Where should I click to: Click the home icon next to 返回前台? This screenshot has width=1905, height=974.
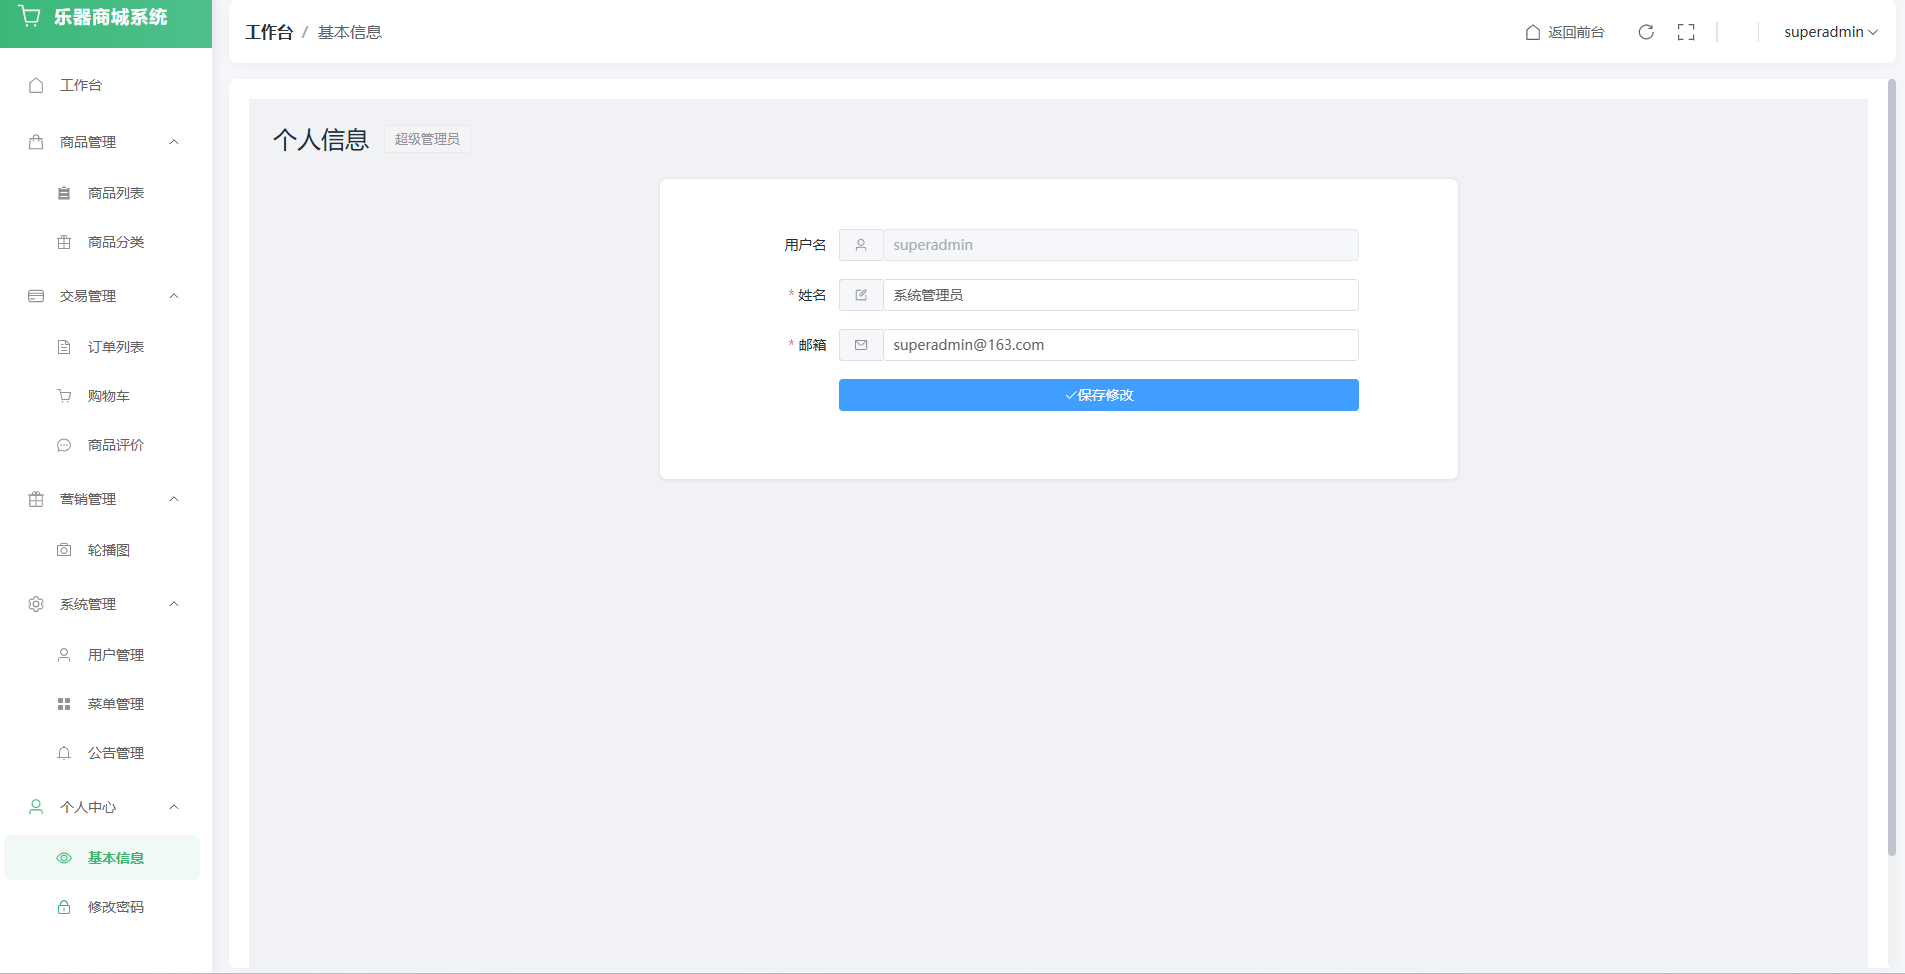point(1532,32)
